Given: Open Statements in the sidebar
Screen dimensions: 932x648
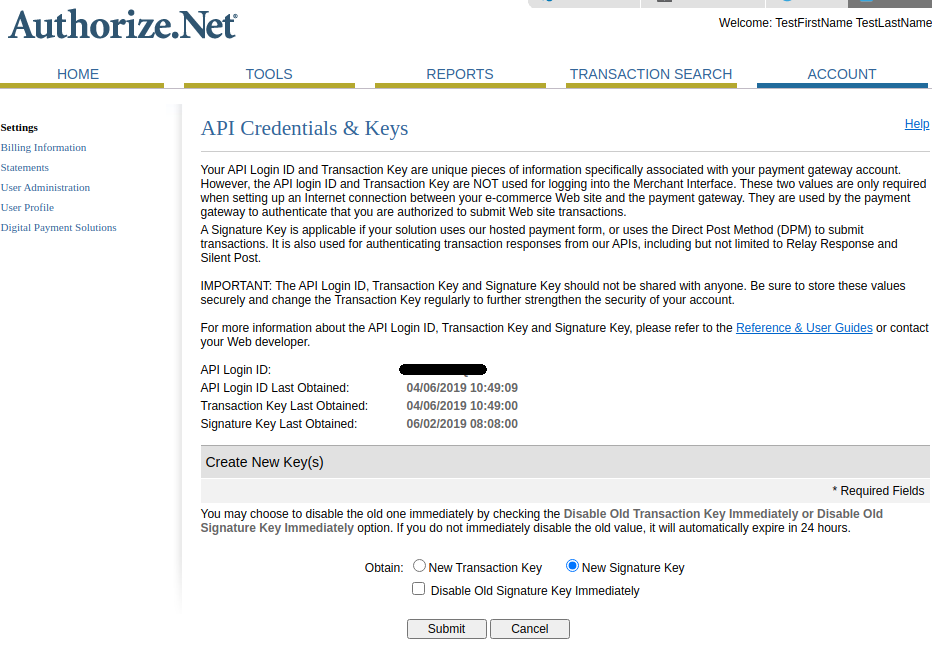Looking at the screenshot, I should click(x=24, y=168).
